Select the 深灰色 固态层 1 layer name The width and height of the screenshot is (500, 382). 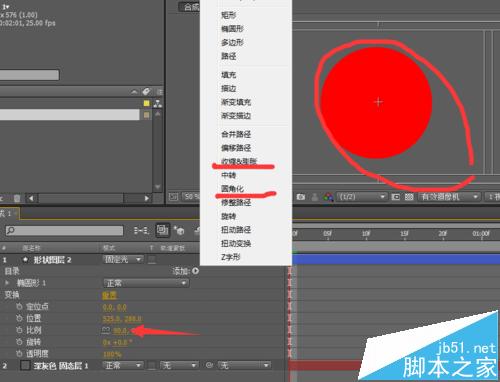pos(61,366)
